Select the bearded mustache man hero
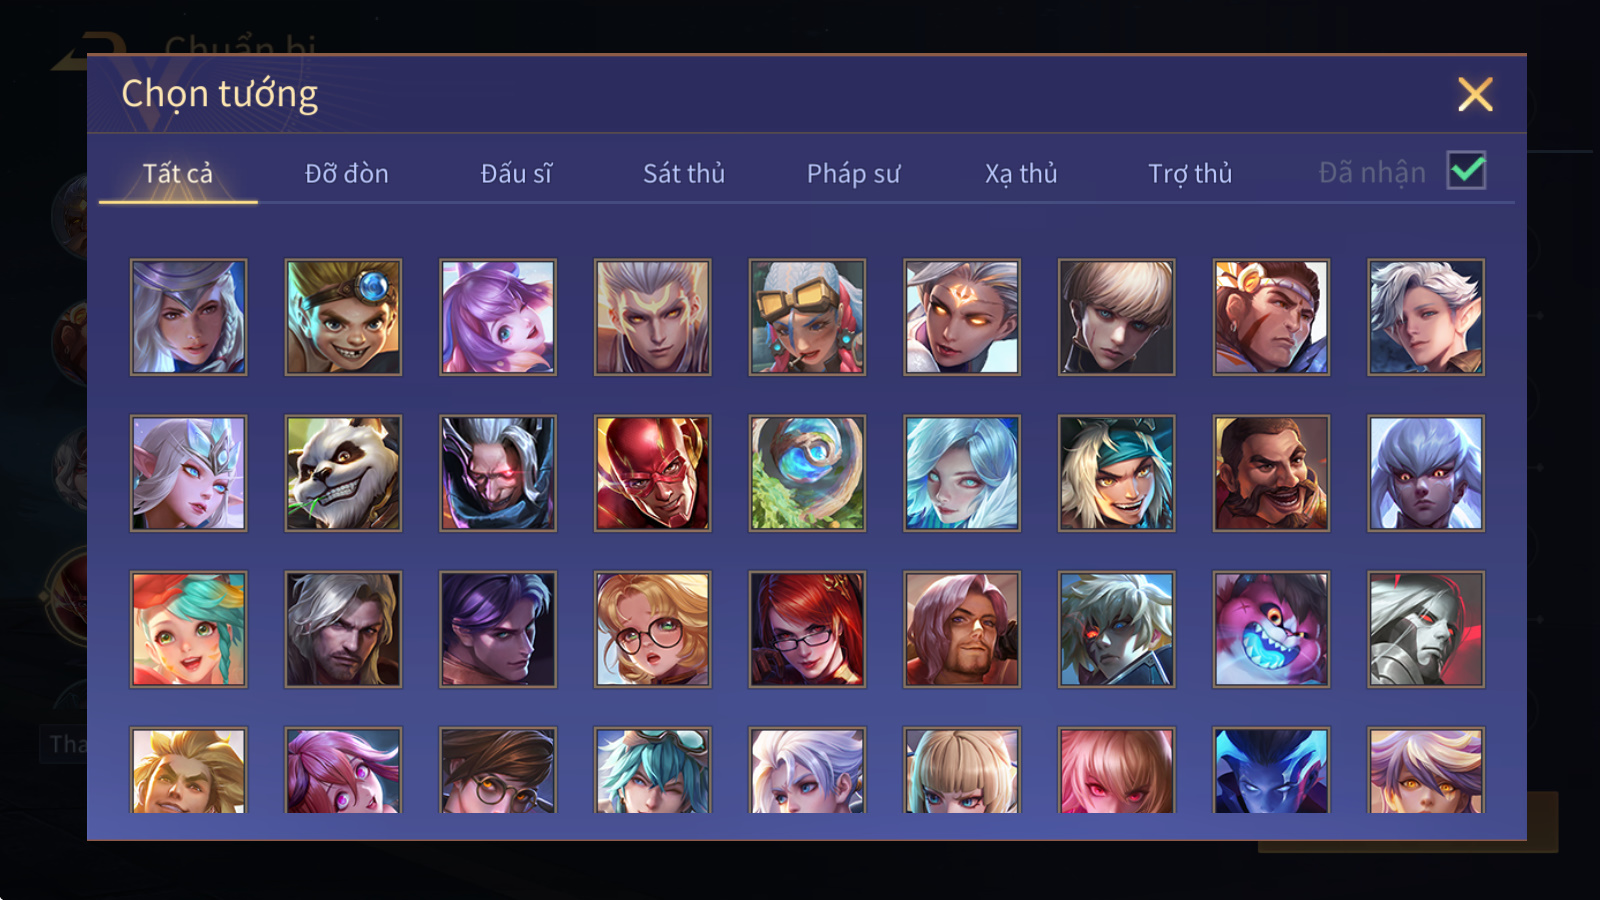 pyautogui.click(x=1271, y=473)
